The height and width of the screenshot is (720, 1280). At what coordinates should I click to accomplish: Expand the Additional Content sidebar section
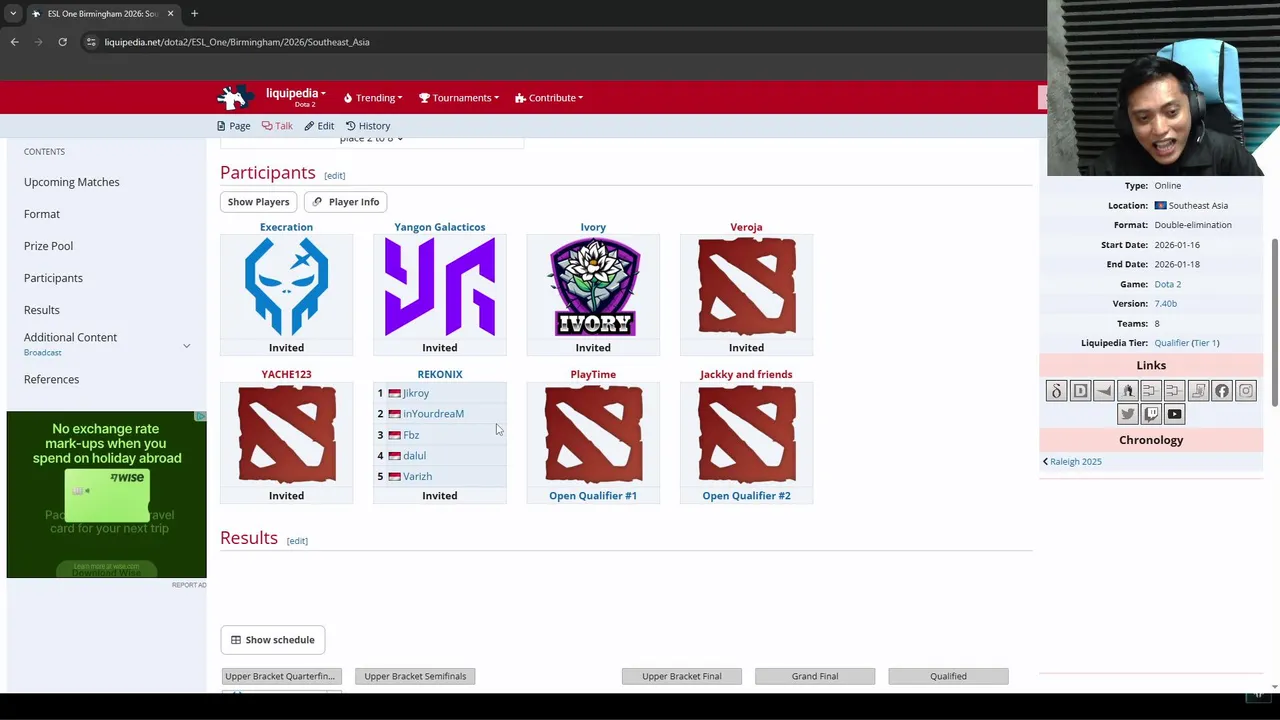click(x=186, y=345)
